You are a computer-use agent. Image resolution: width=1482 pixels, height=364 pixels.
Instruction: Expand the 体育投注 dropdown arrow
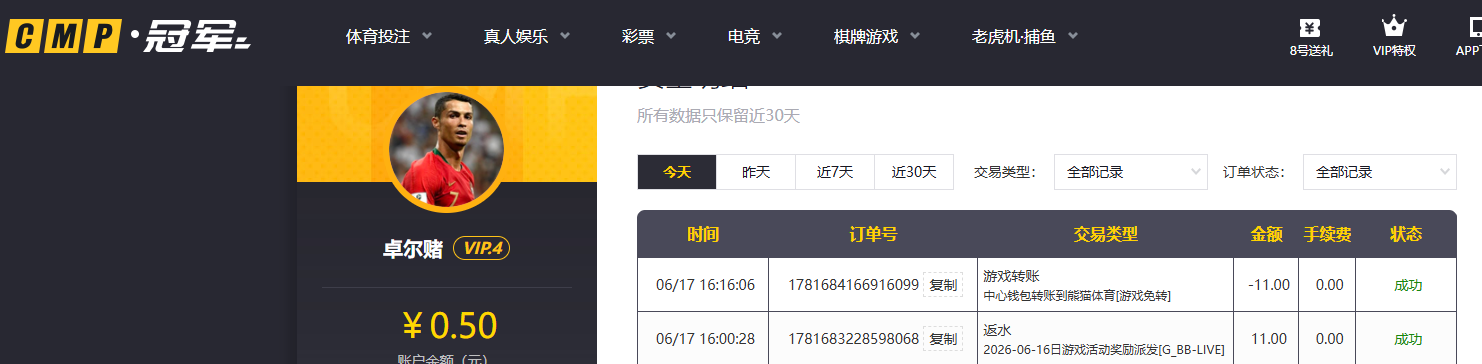point(427,36)
